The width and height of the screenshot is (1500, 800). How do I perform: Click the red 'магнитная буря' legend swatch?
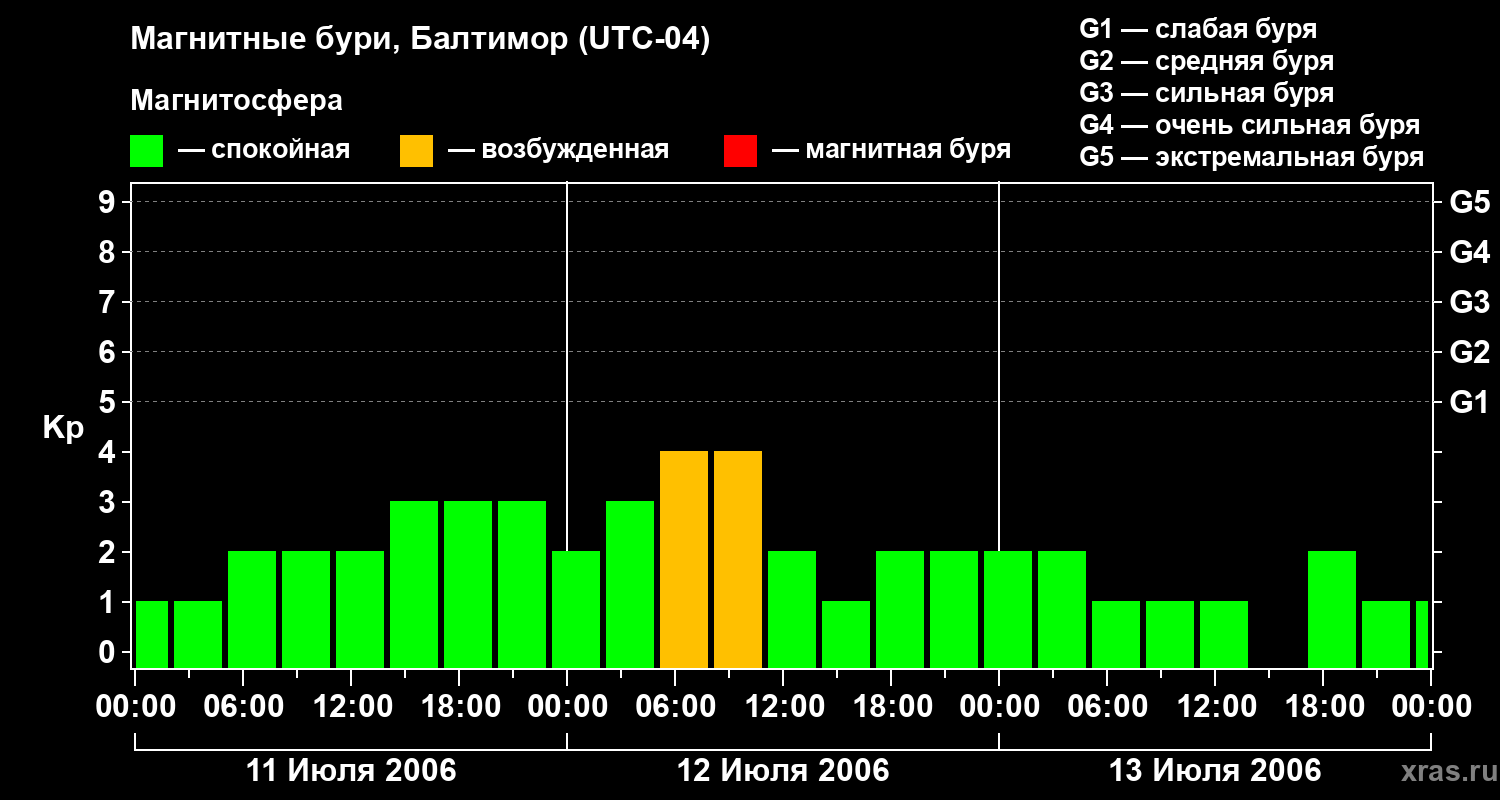pyautogui.click(x=741, y=151)
